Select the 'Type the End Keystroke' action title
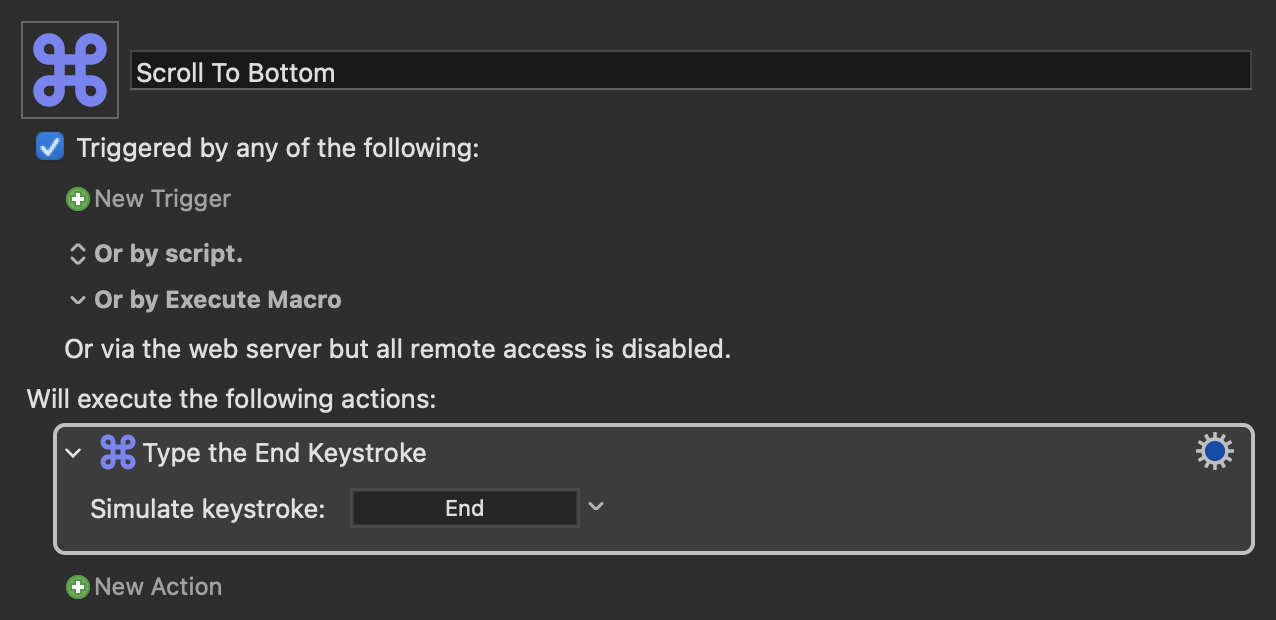Screen dimensions: 1276x620 [284, 453]
